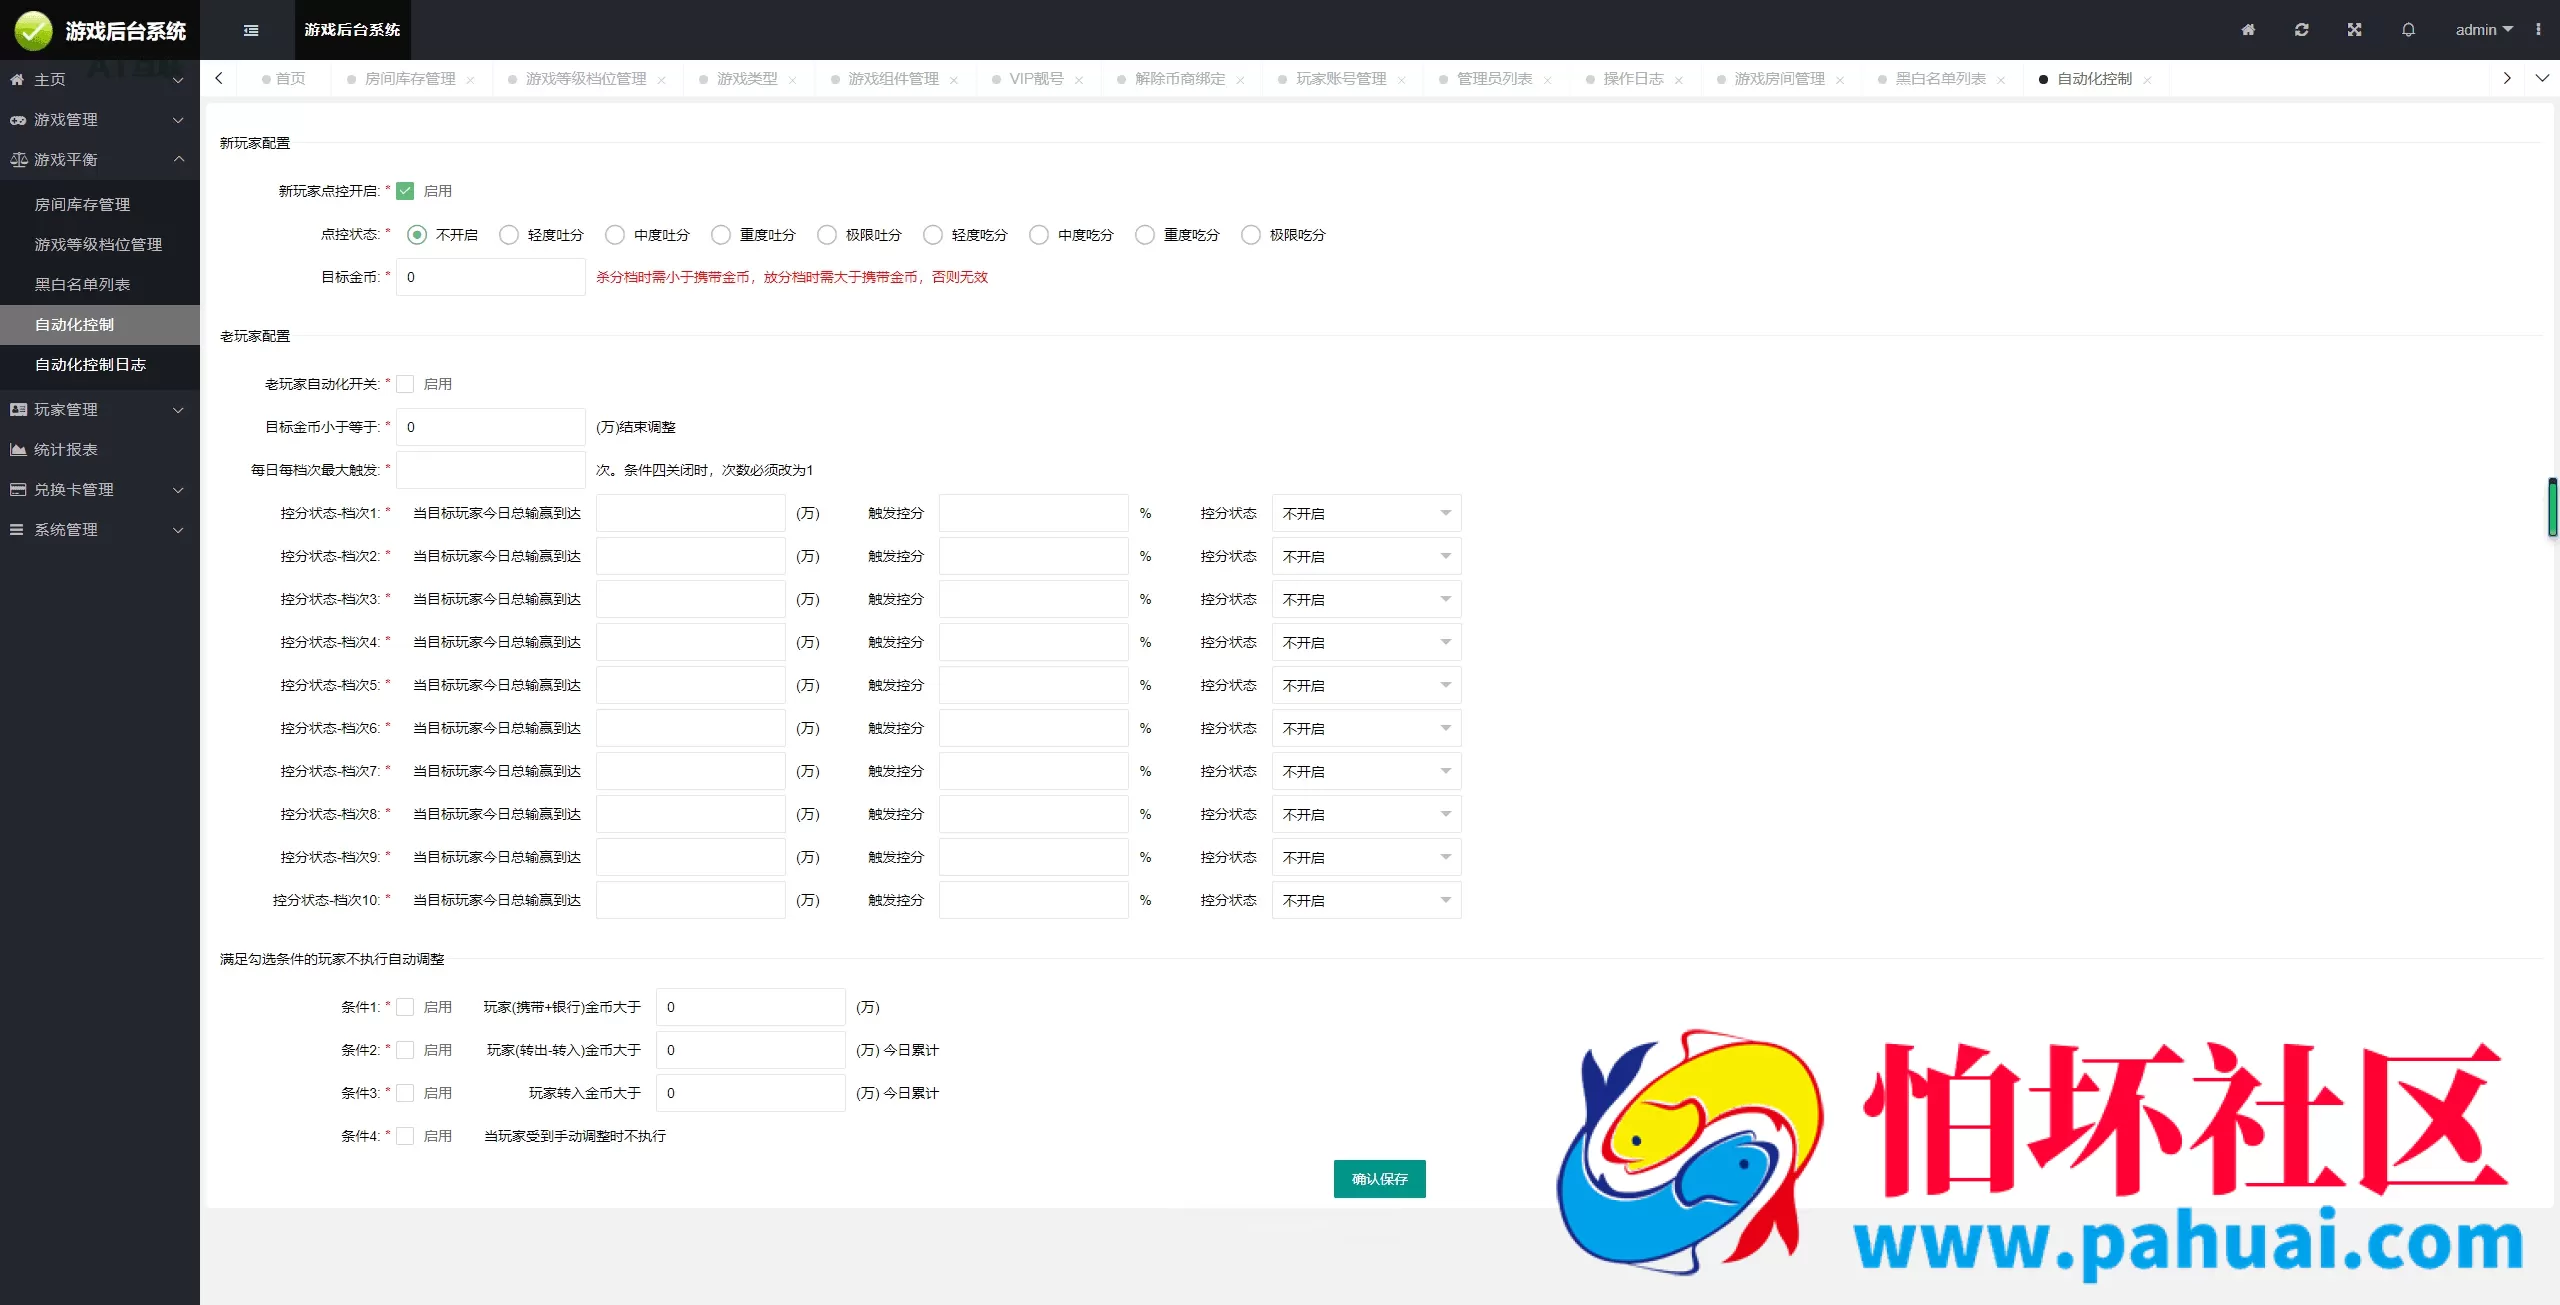Click the 确认保存 button
The width and height of the screenshot is (2560, 1305).
pyautogui.click(x=1380, y=1179)
